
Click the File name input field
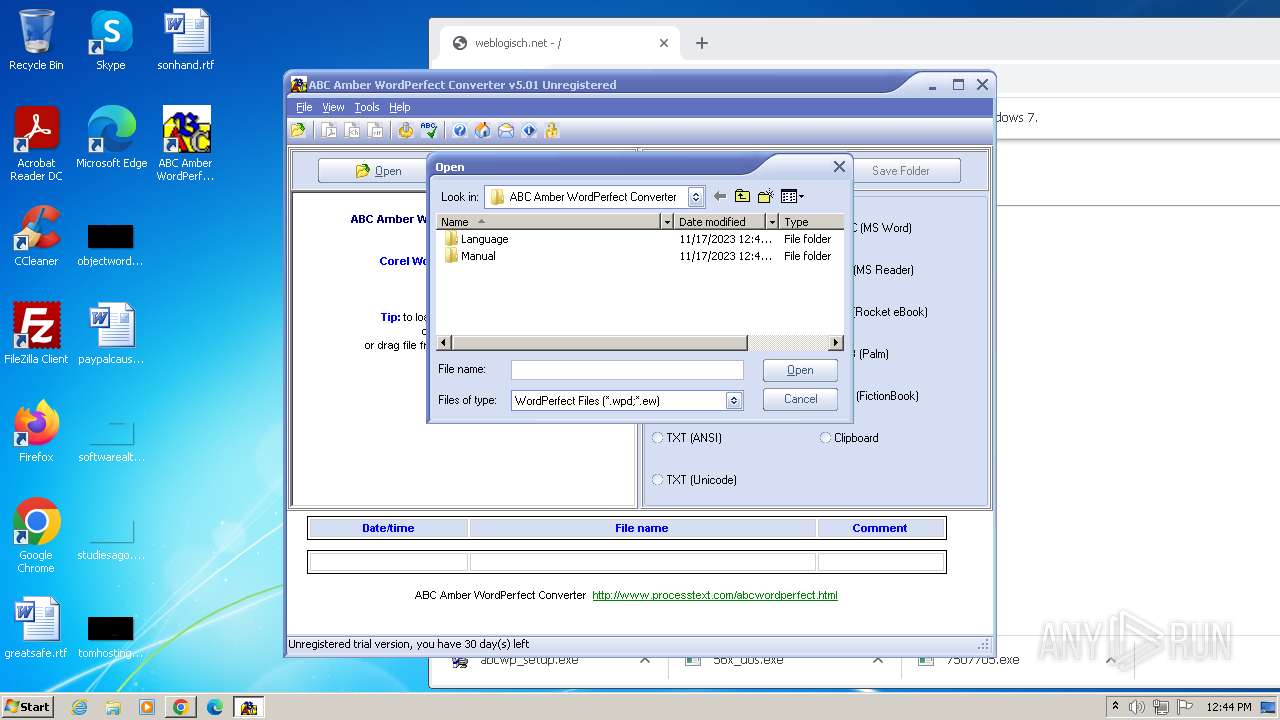pos(627,370)
